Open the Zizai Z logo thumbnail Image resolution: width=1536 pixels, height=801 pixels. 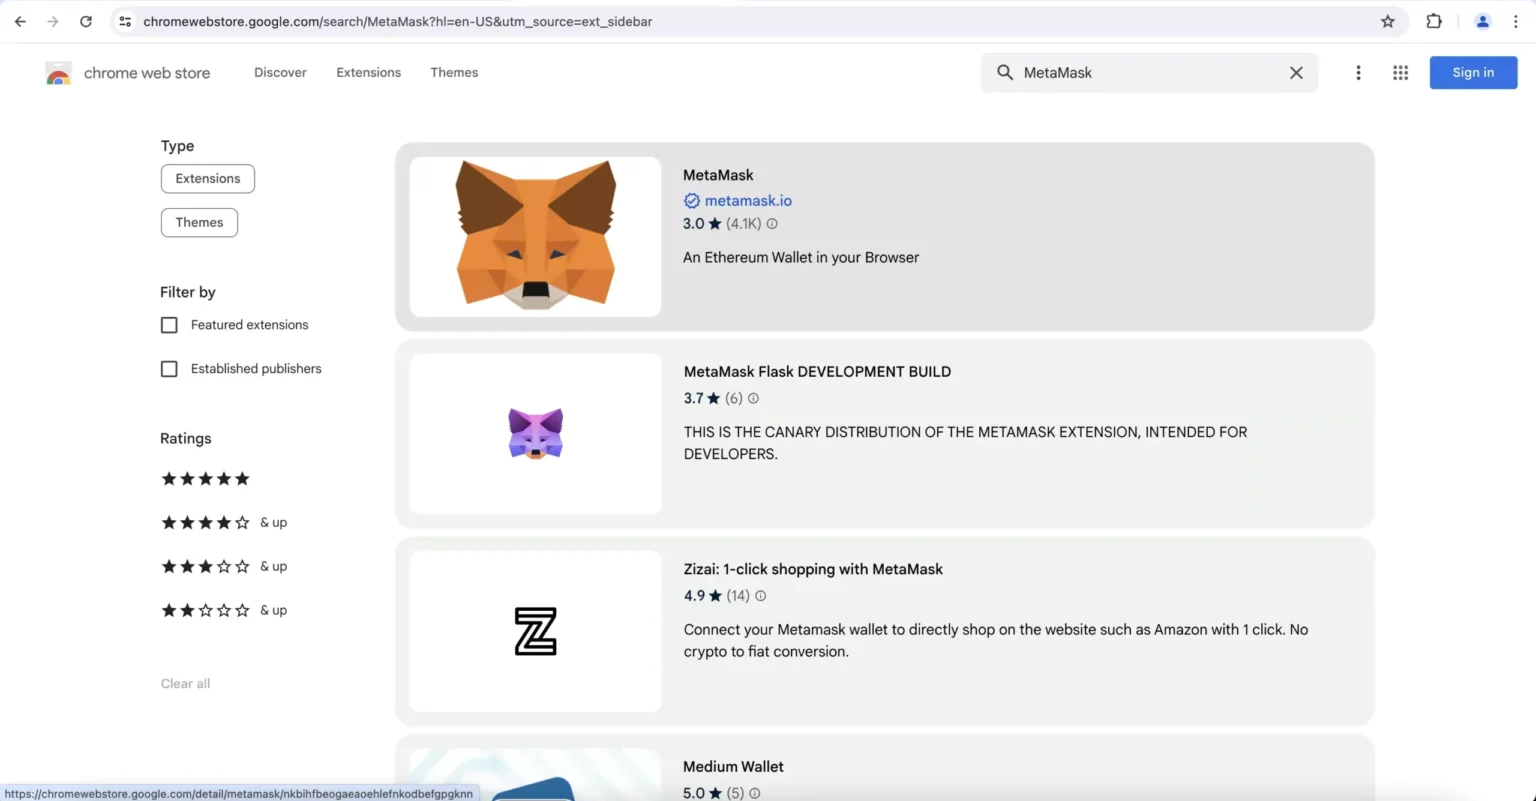tap(535, 631)
